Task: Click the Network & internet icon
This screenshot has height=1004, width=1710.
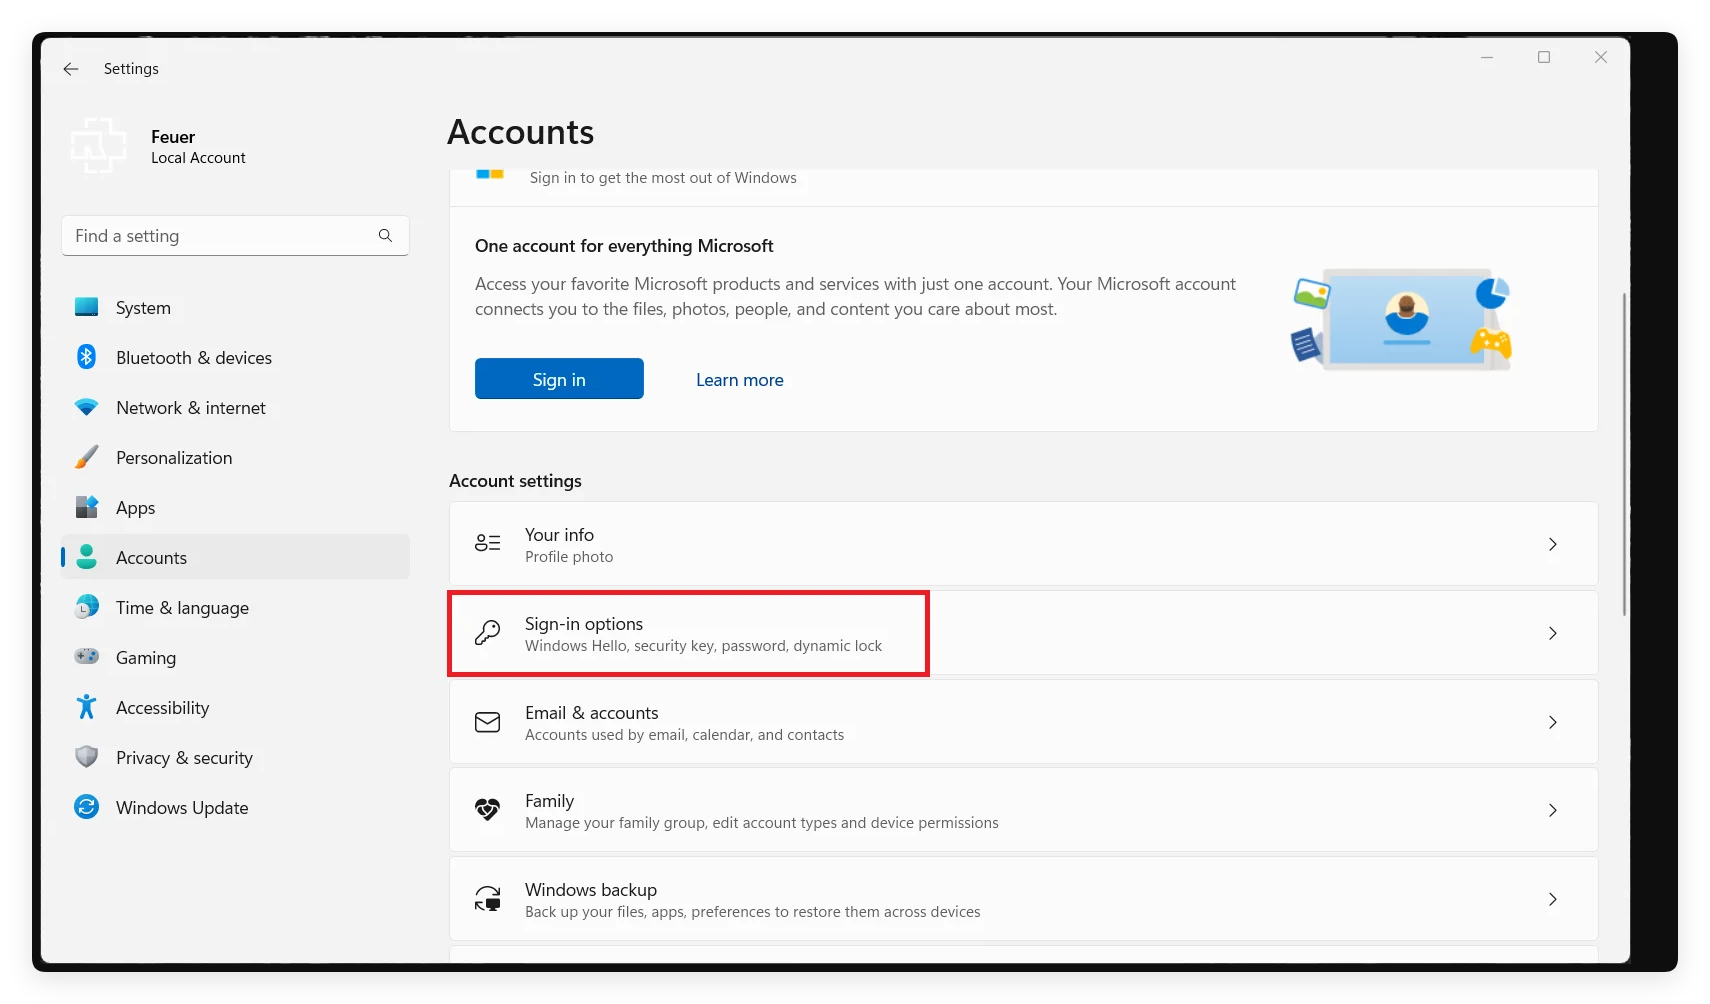Action: [x=87, y=407]
